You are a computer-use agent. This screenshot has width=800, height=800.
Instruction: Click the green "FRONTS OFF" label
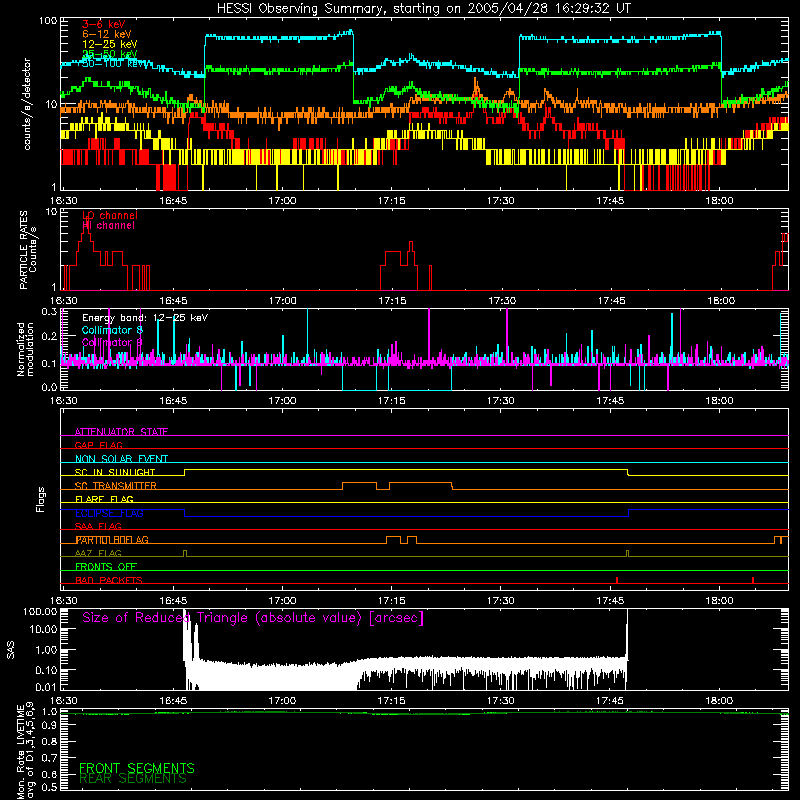point(106,566)
